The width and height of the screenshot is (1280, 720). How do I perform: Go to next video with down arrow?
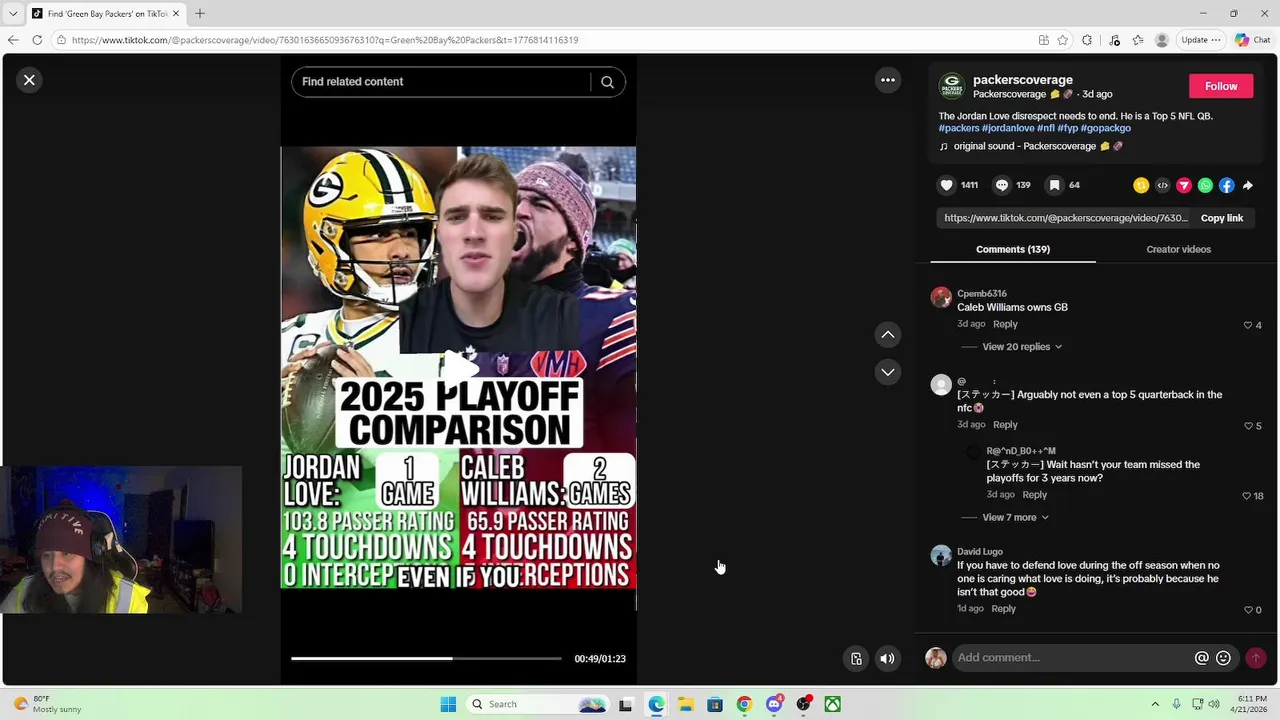pyautogui.click(x=887, y=372)
